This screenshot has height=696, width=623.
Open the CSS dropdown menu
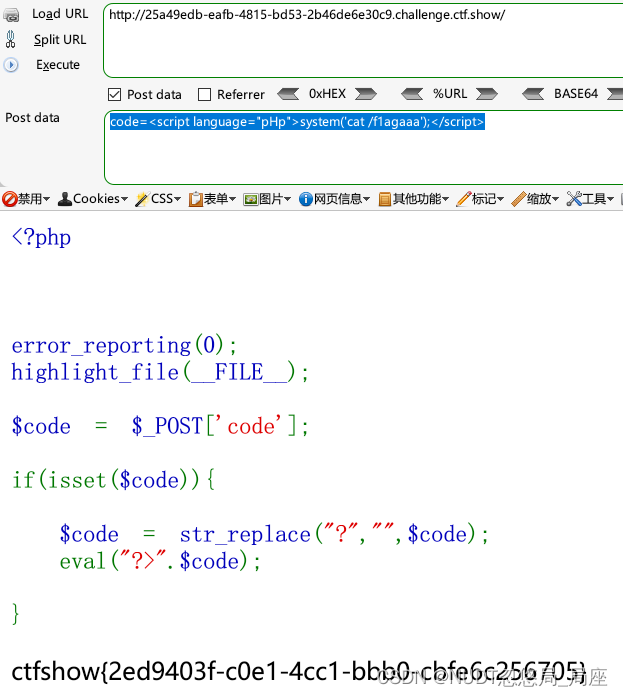point(158,198)
